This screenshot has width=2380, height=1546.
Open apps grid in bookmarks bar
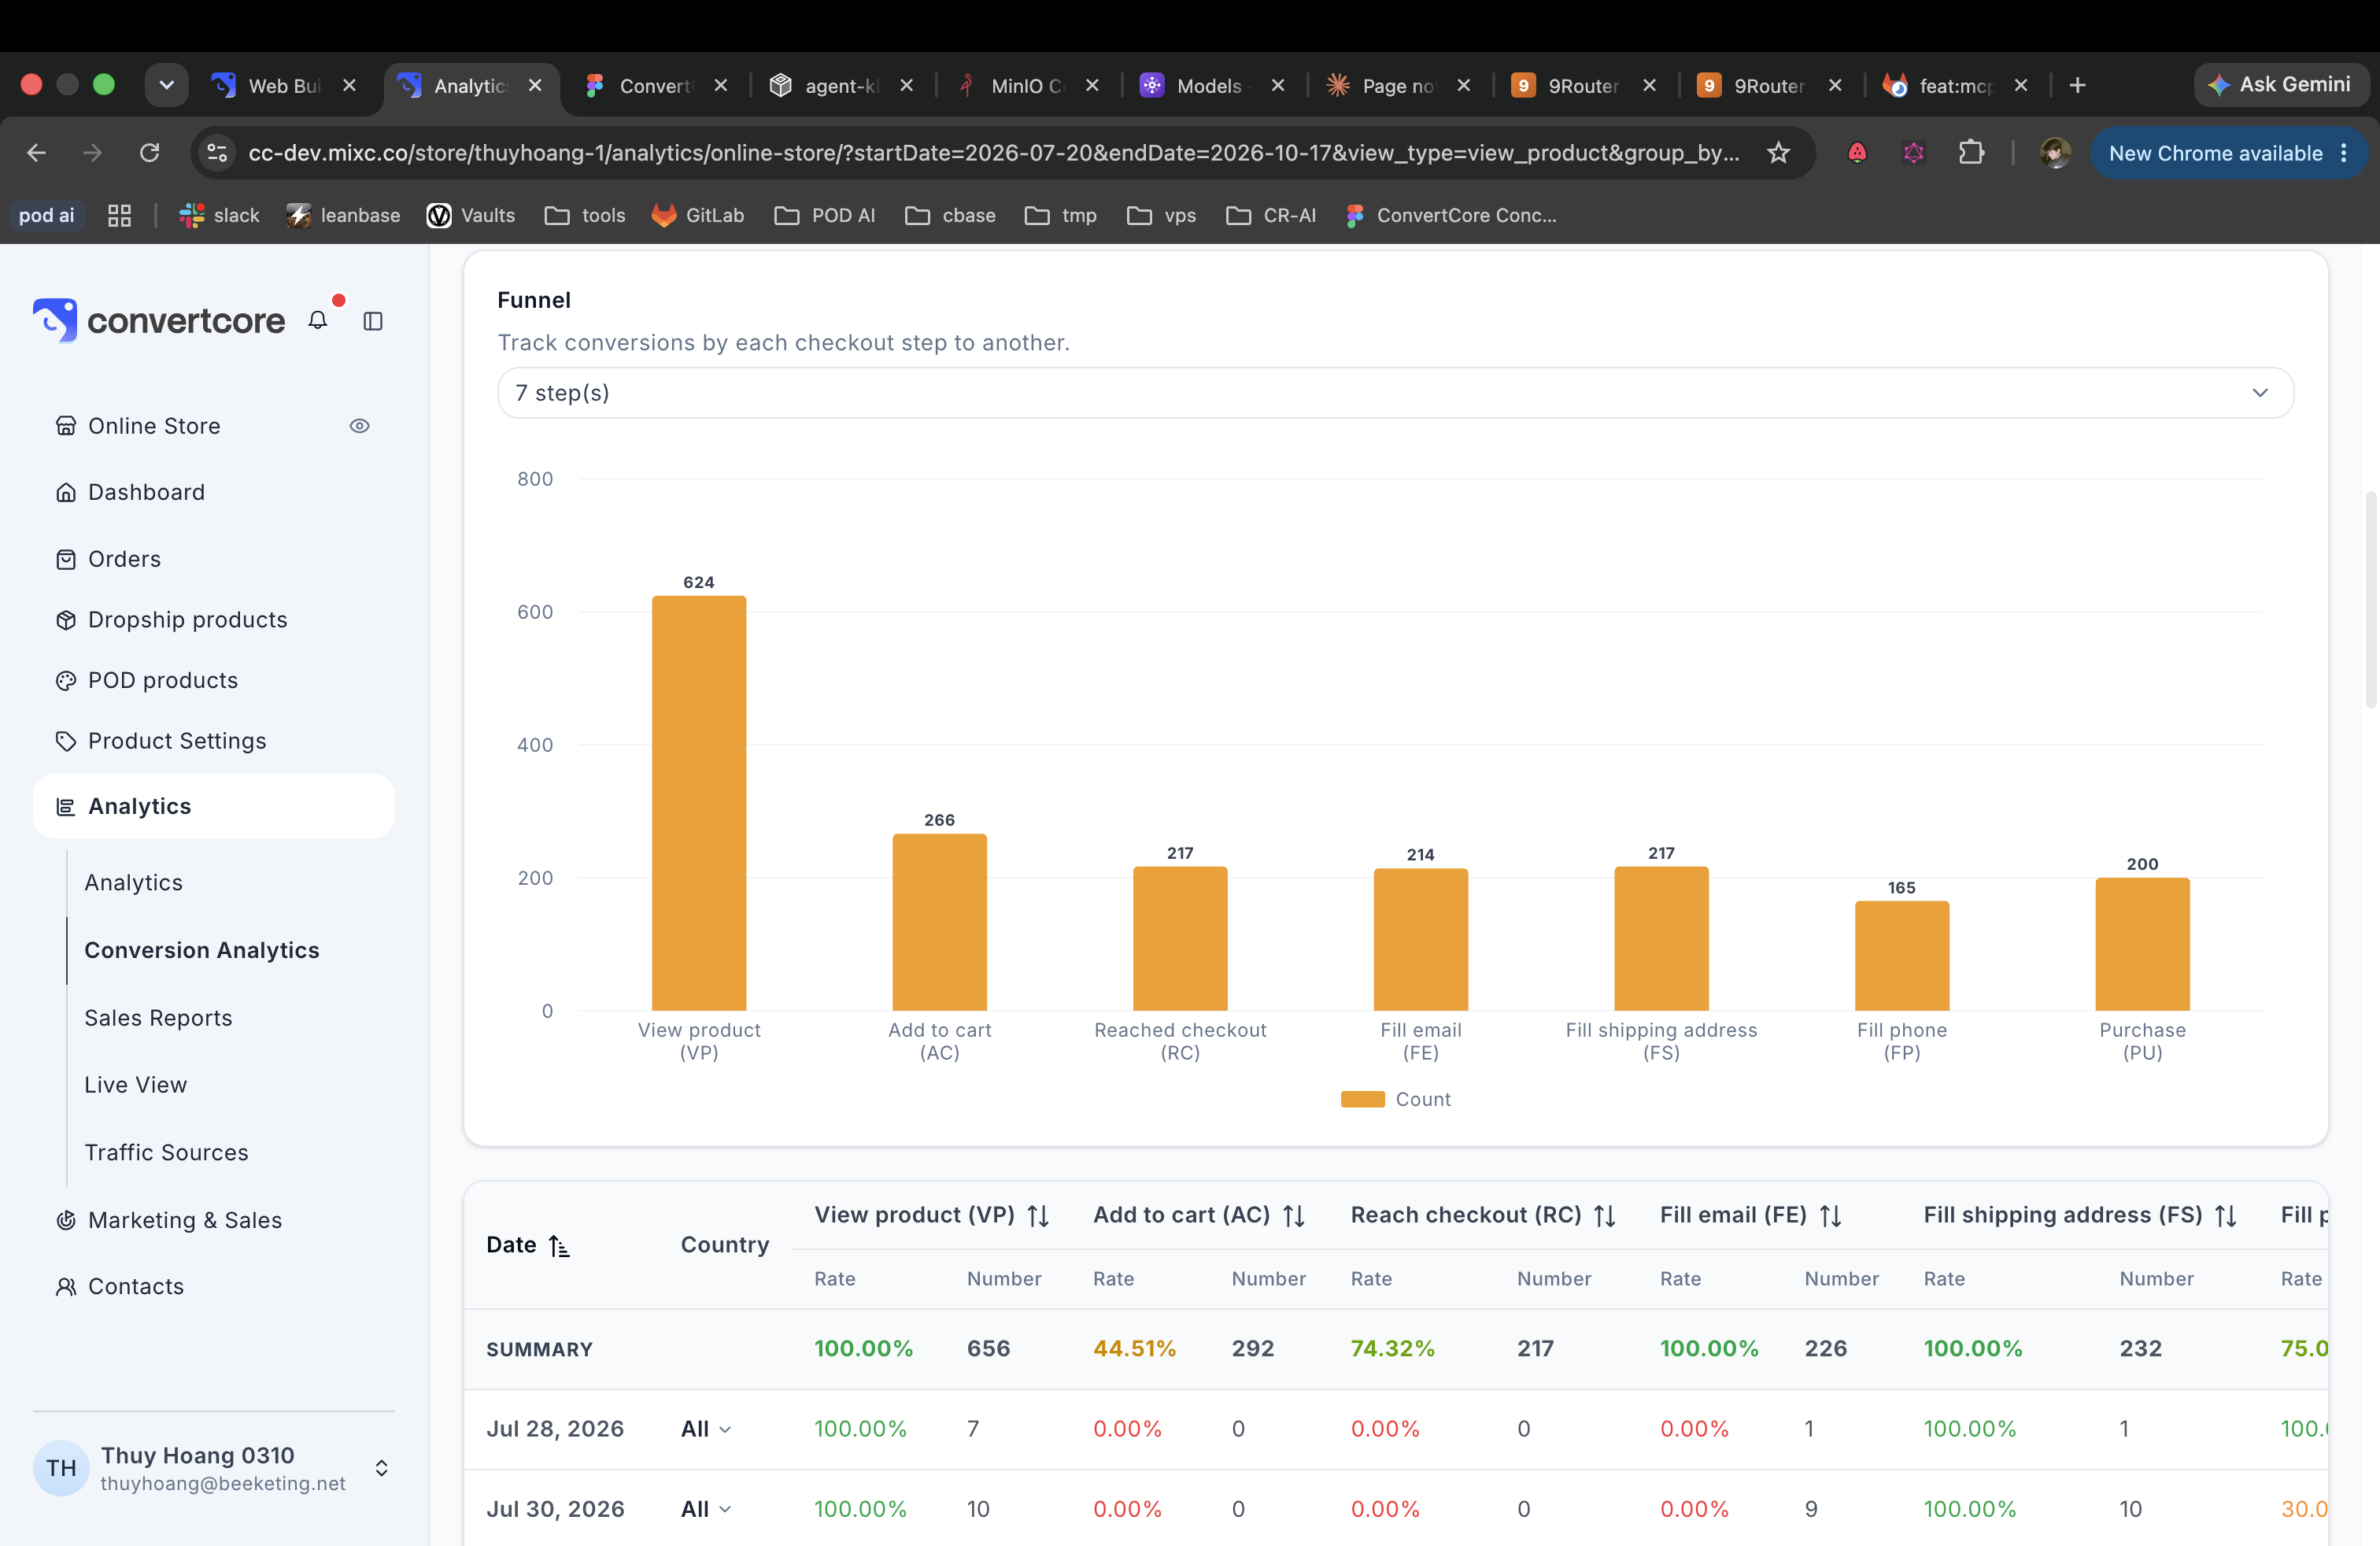(120, 215)
